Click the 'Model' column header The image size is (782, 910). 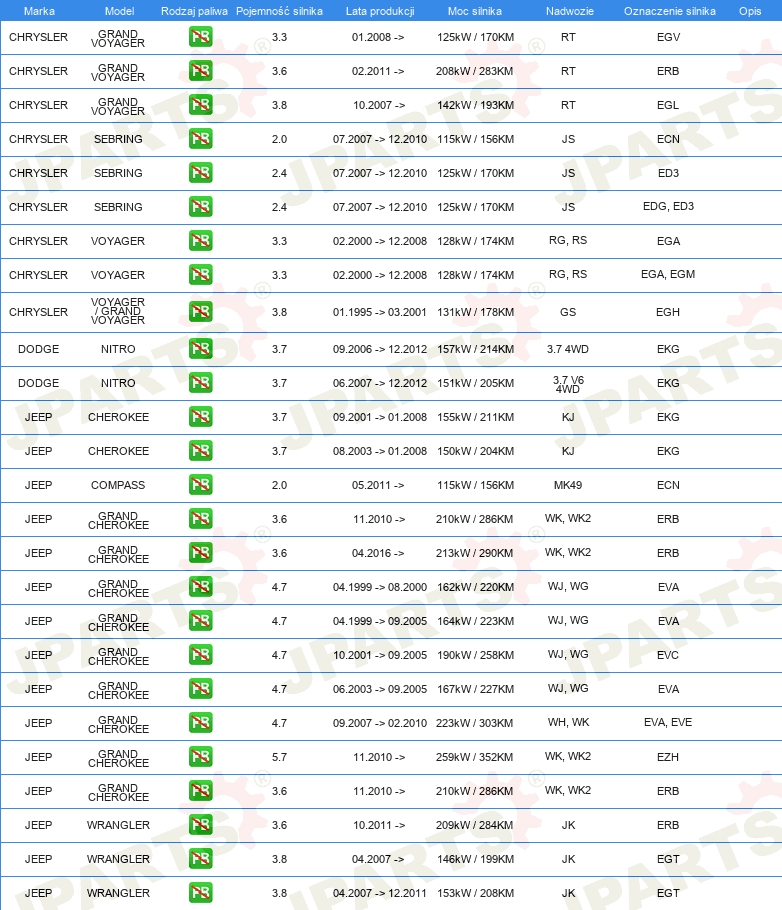(119, 11)
